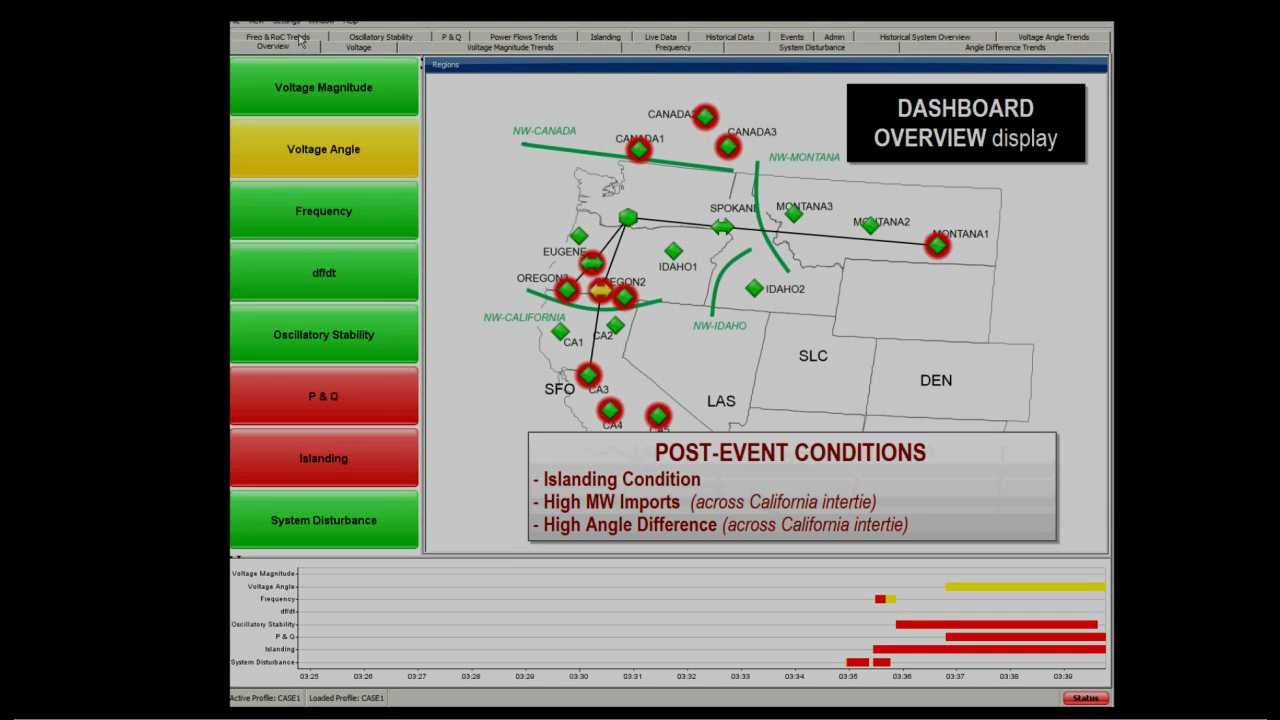Click the yellow Voltage Angle timeline bar
The width and height of the screenshot is (1280, 720).
[x=1025, y=587]
